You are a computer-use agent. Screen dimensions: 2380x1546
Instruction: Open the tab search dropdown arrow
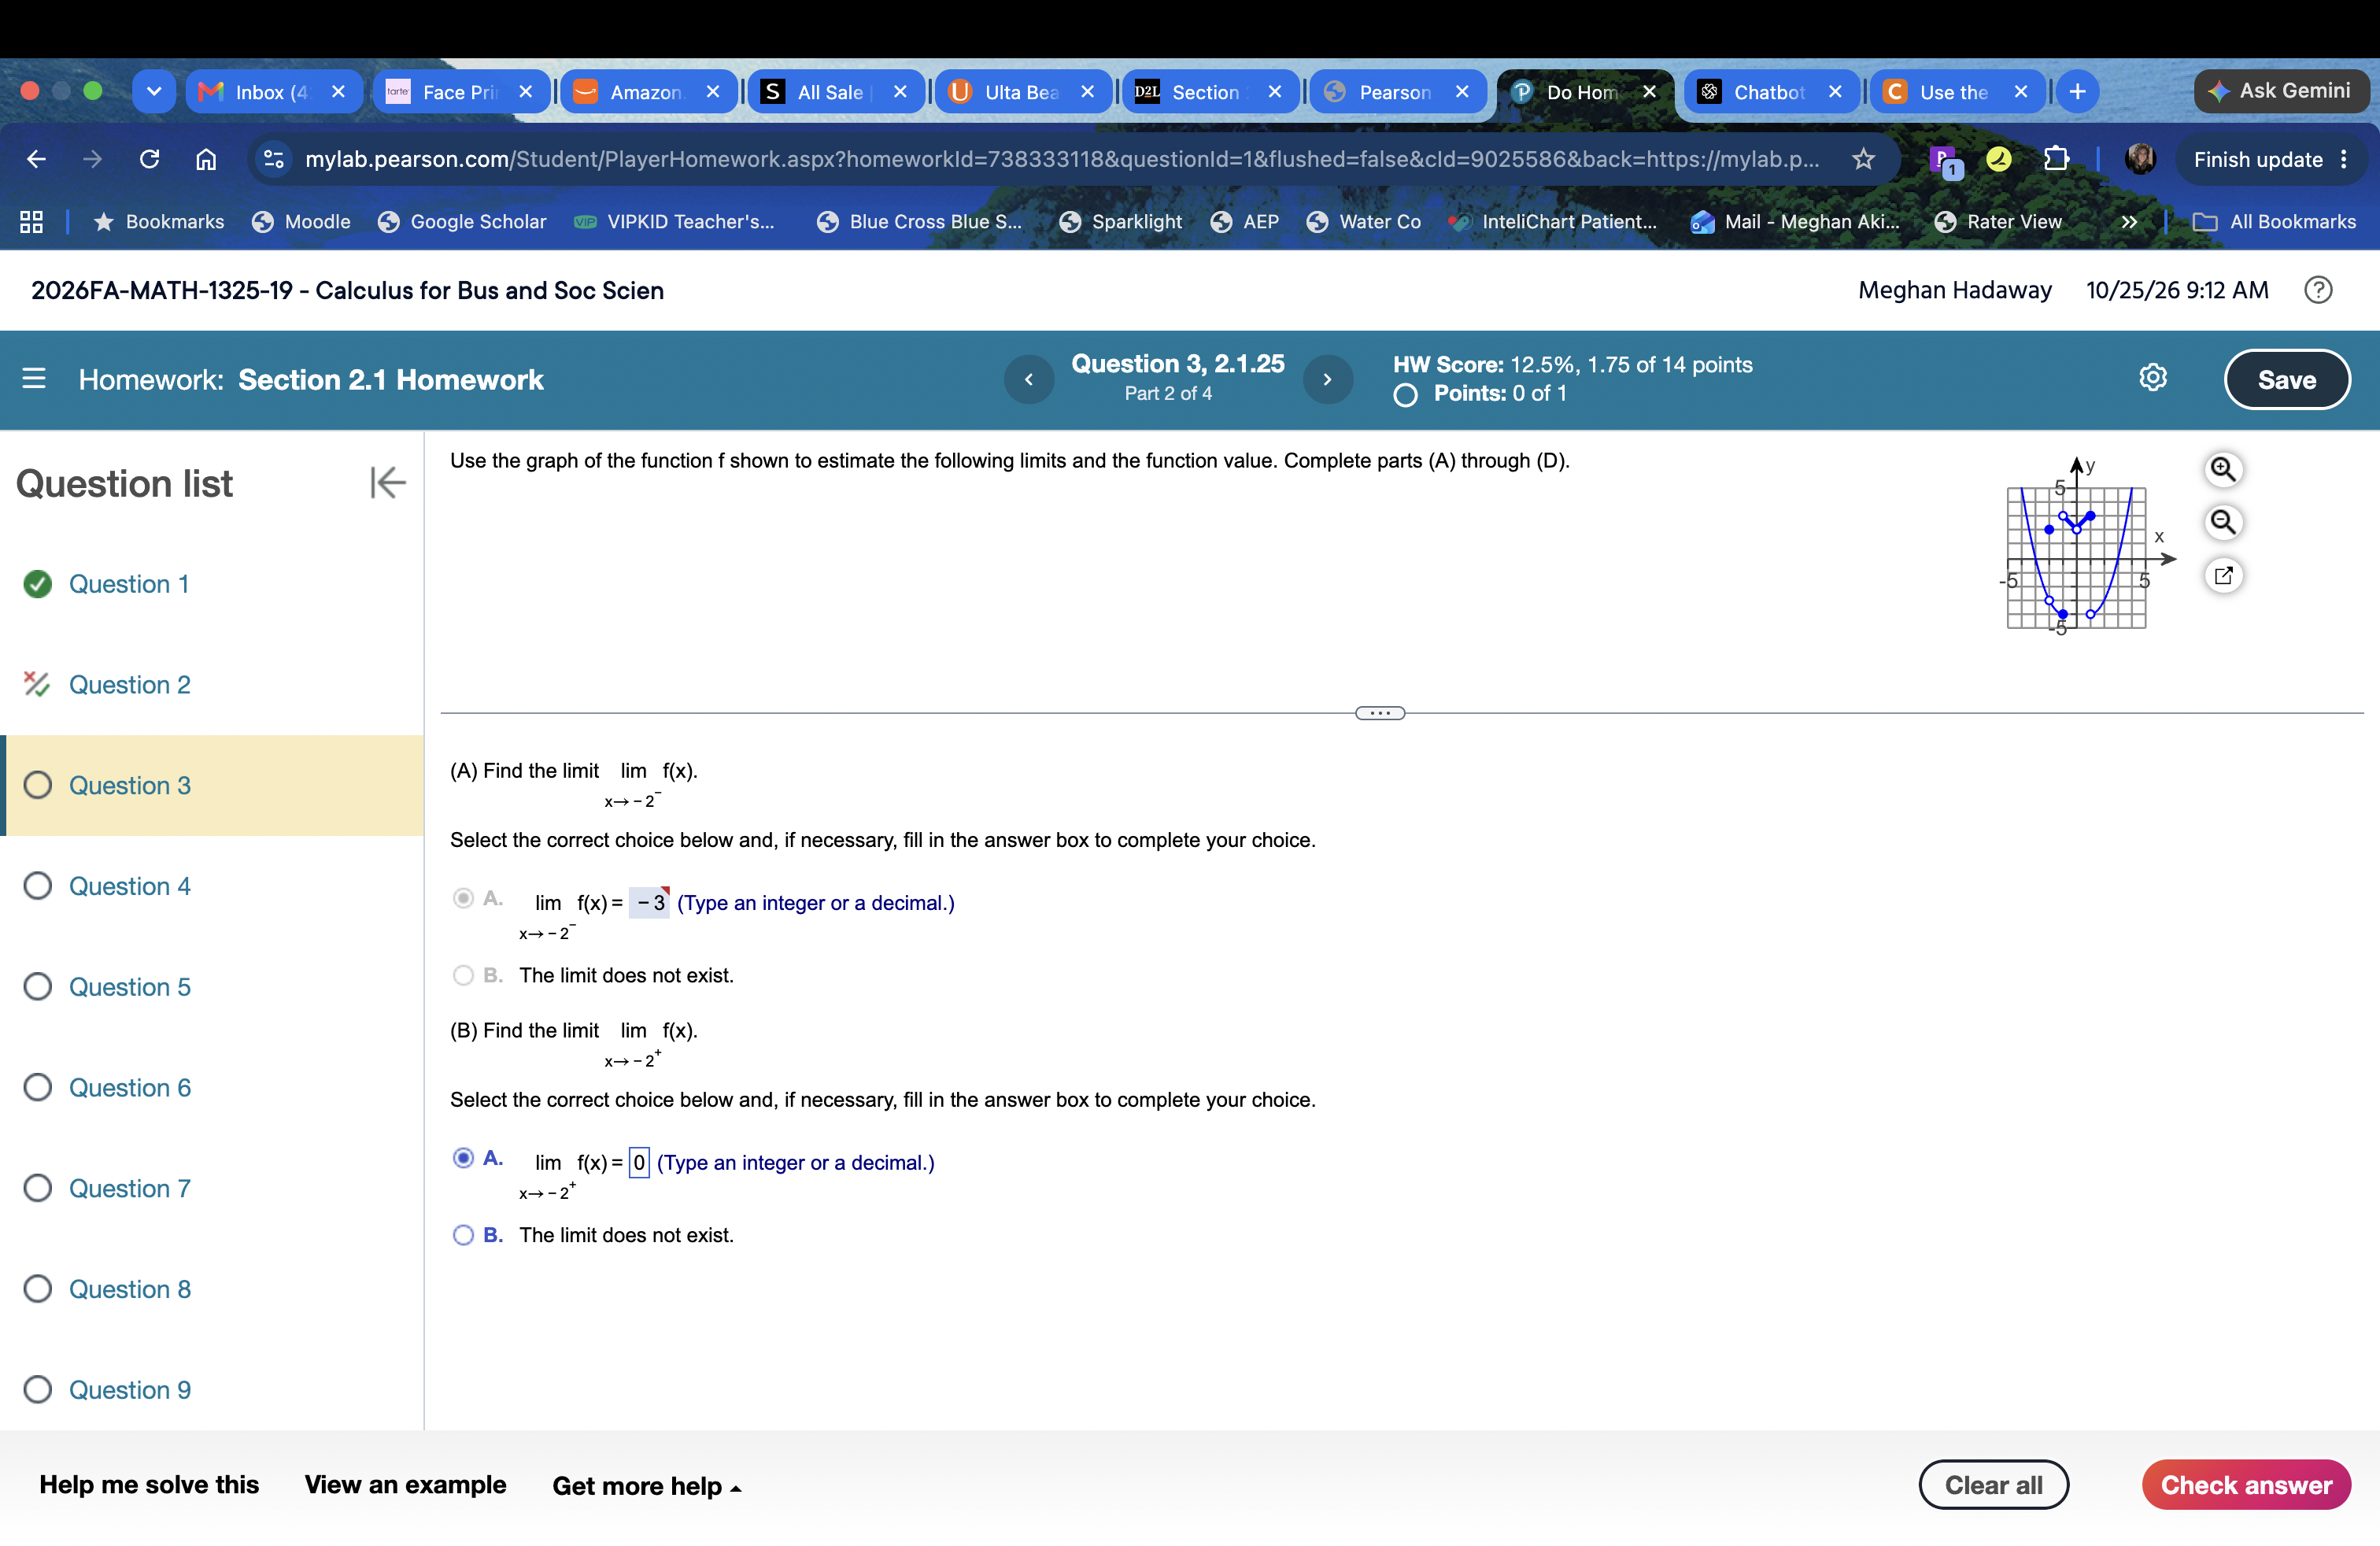pyautogui.click(x=154, y=92)
